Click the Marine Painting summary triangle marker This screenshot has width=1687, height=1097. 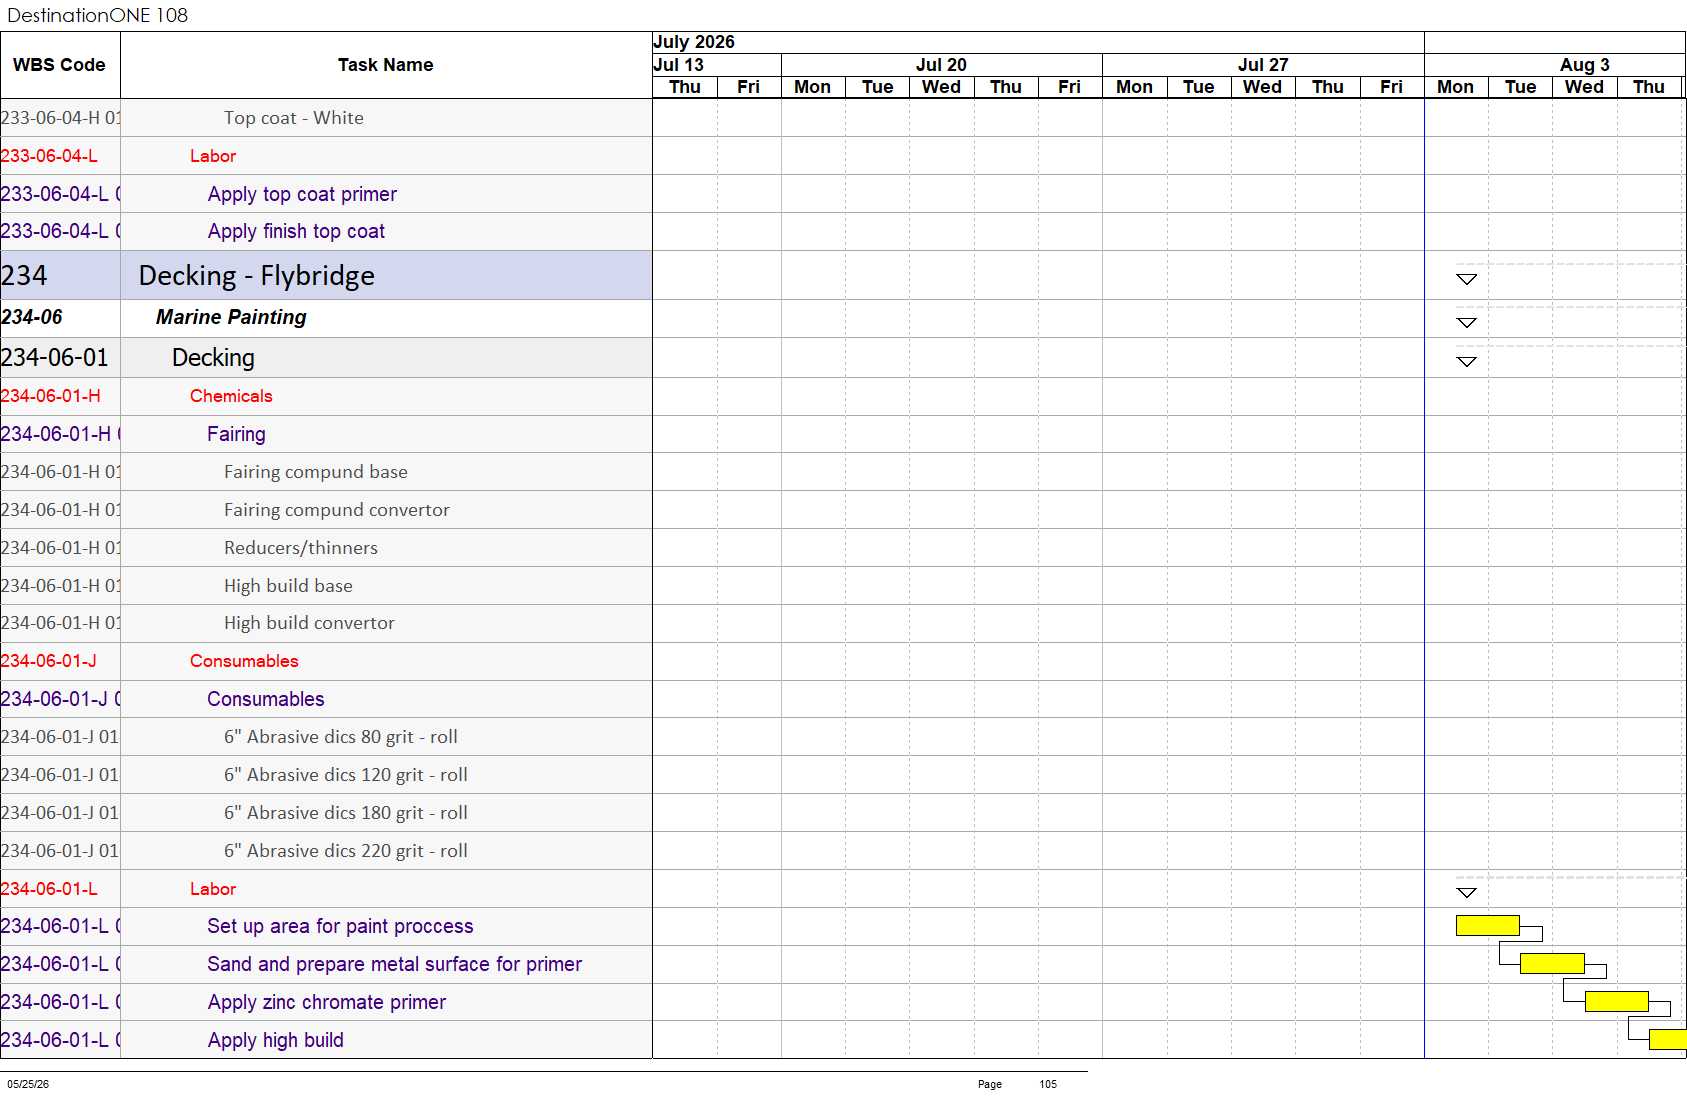1466,322
